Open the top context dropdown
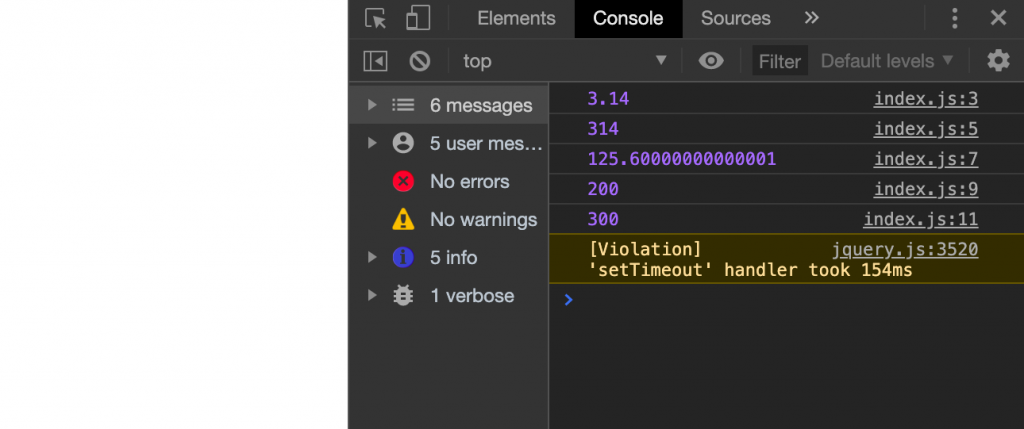 [x=564, y=61]
